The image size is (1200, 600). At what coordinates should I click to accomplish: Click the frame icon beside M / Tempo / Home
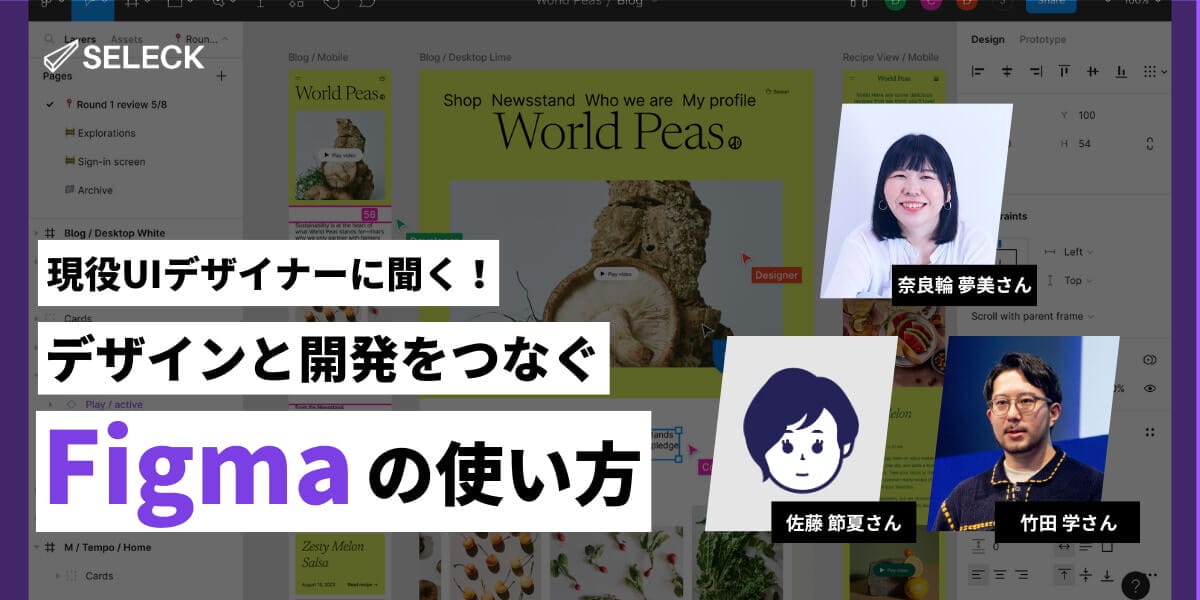click(50, 547)
